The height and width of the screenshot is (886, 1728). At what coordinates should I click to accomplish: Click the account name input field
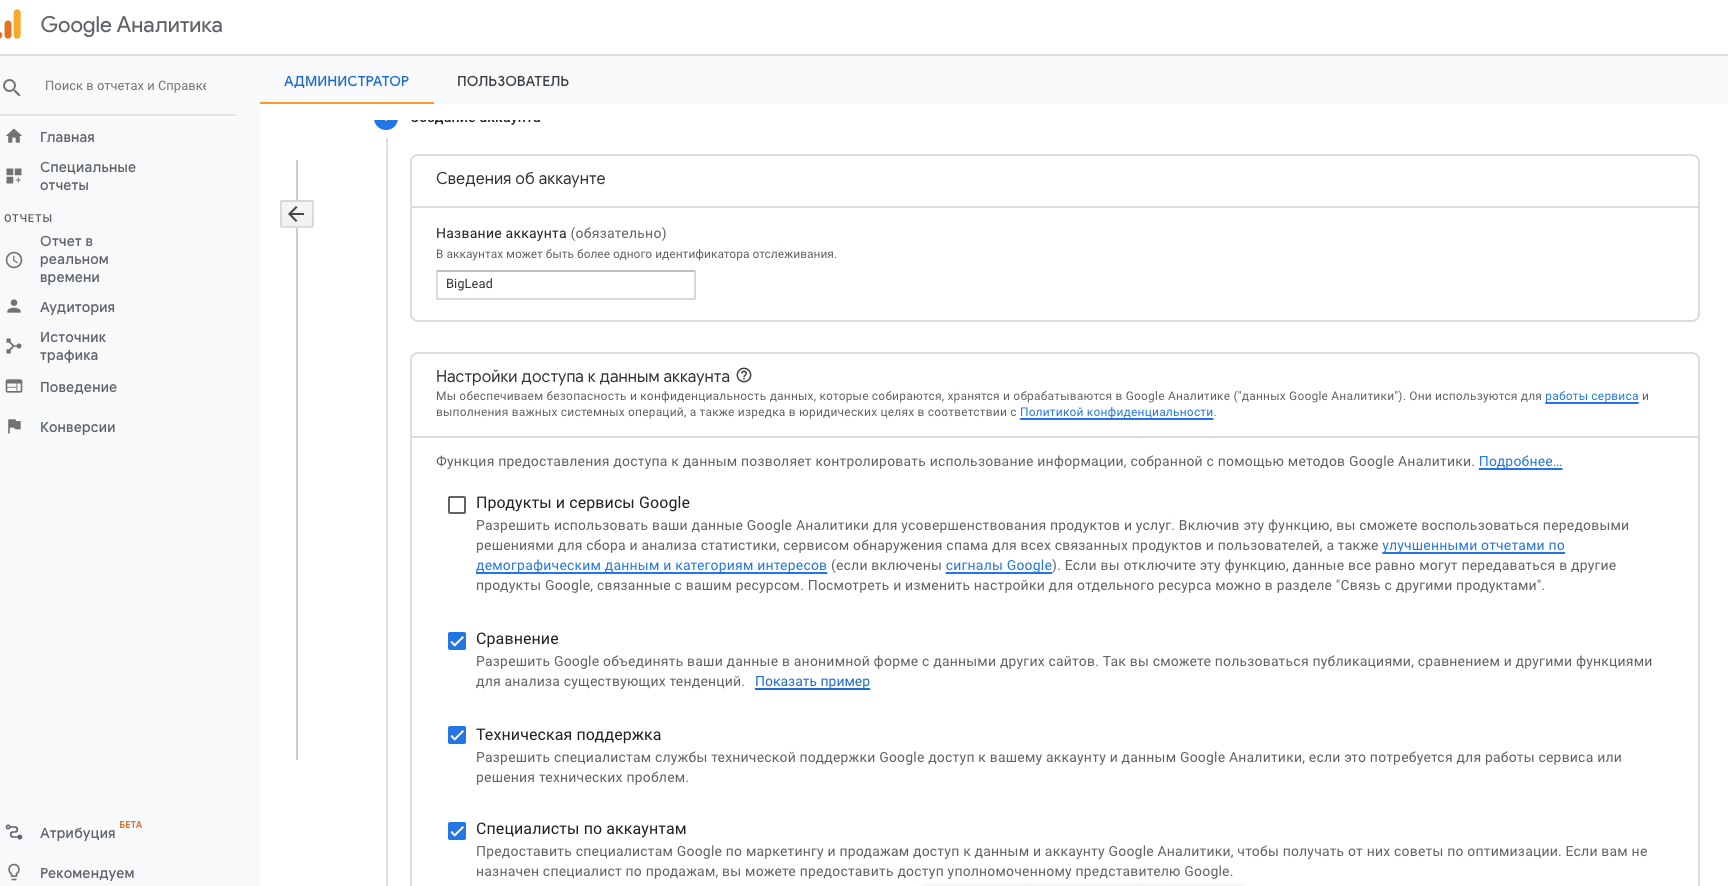pyautogui.click(x=565, y=285)
